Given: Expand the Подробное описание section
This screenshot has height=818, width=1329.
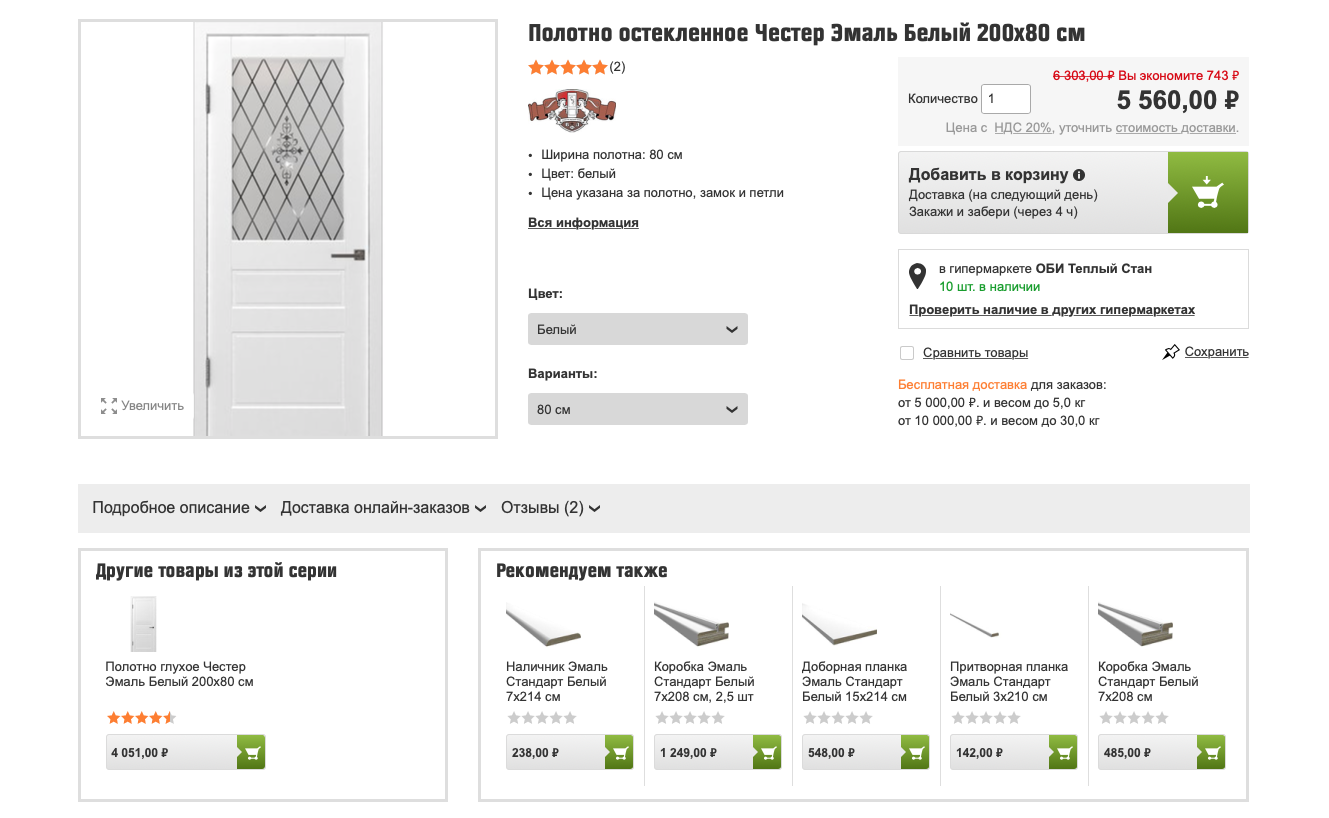Looking at the screenshot, I should pyautogui.click(x=179, y=508).
